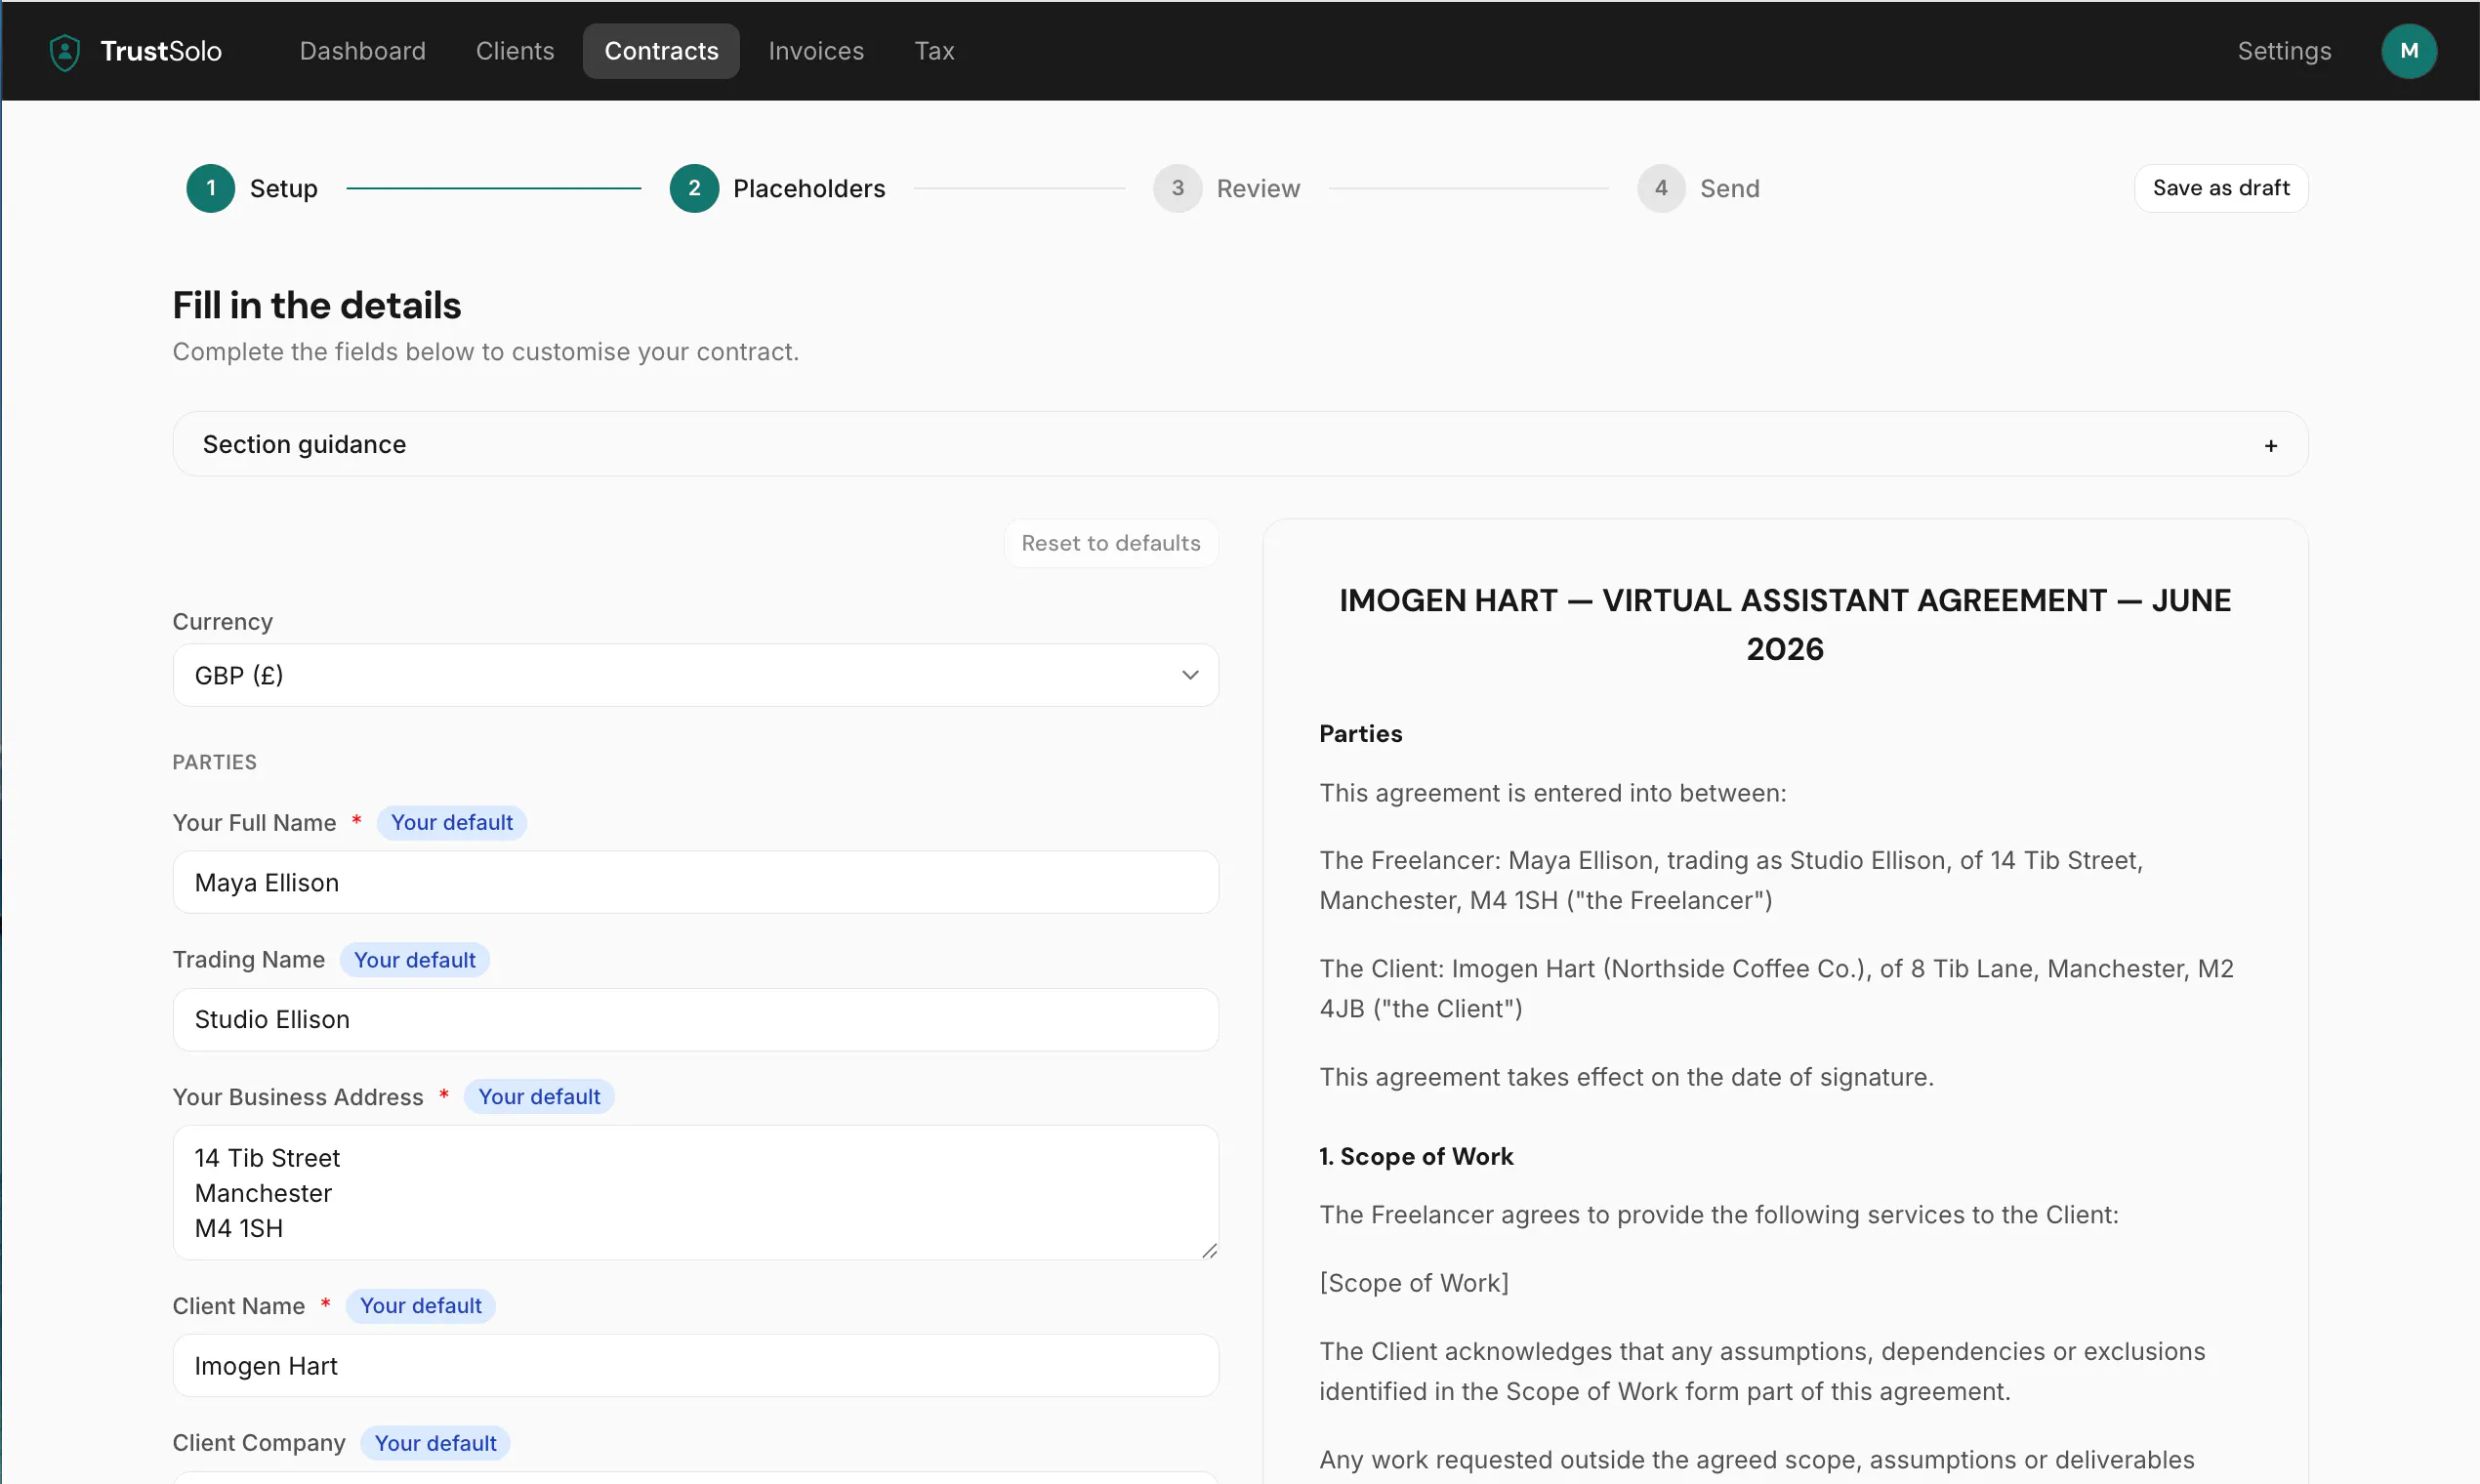
Task: Click Your default badge beside Your Full Name
Action: tap(451, 822)
